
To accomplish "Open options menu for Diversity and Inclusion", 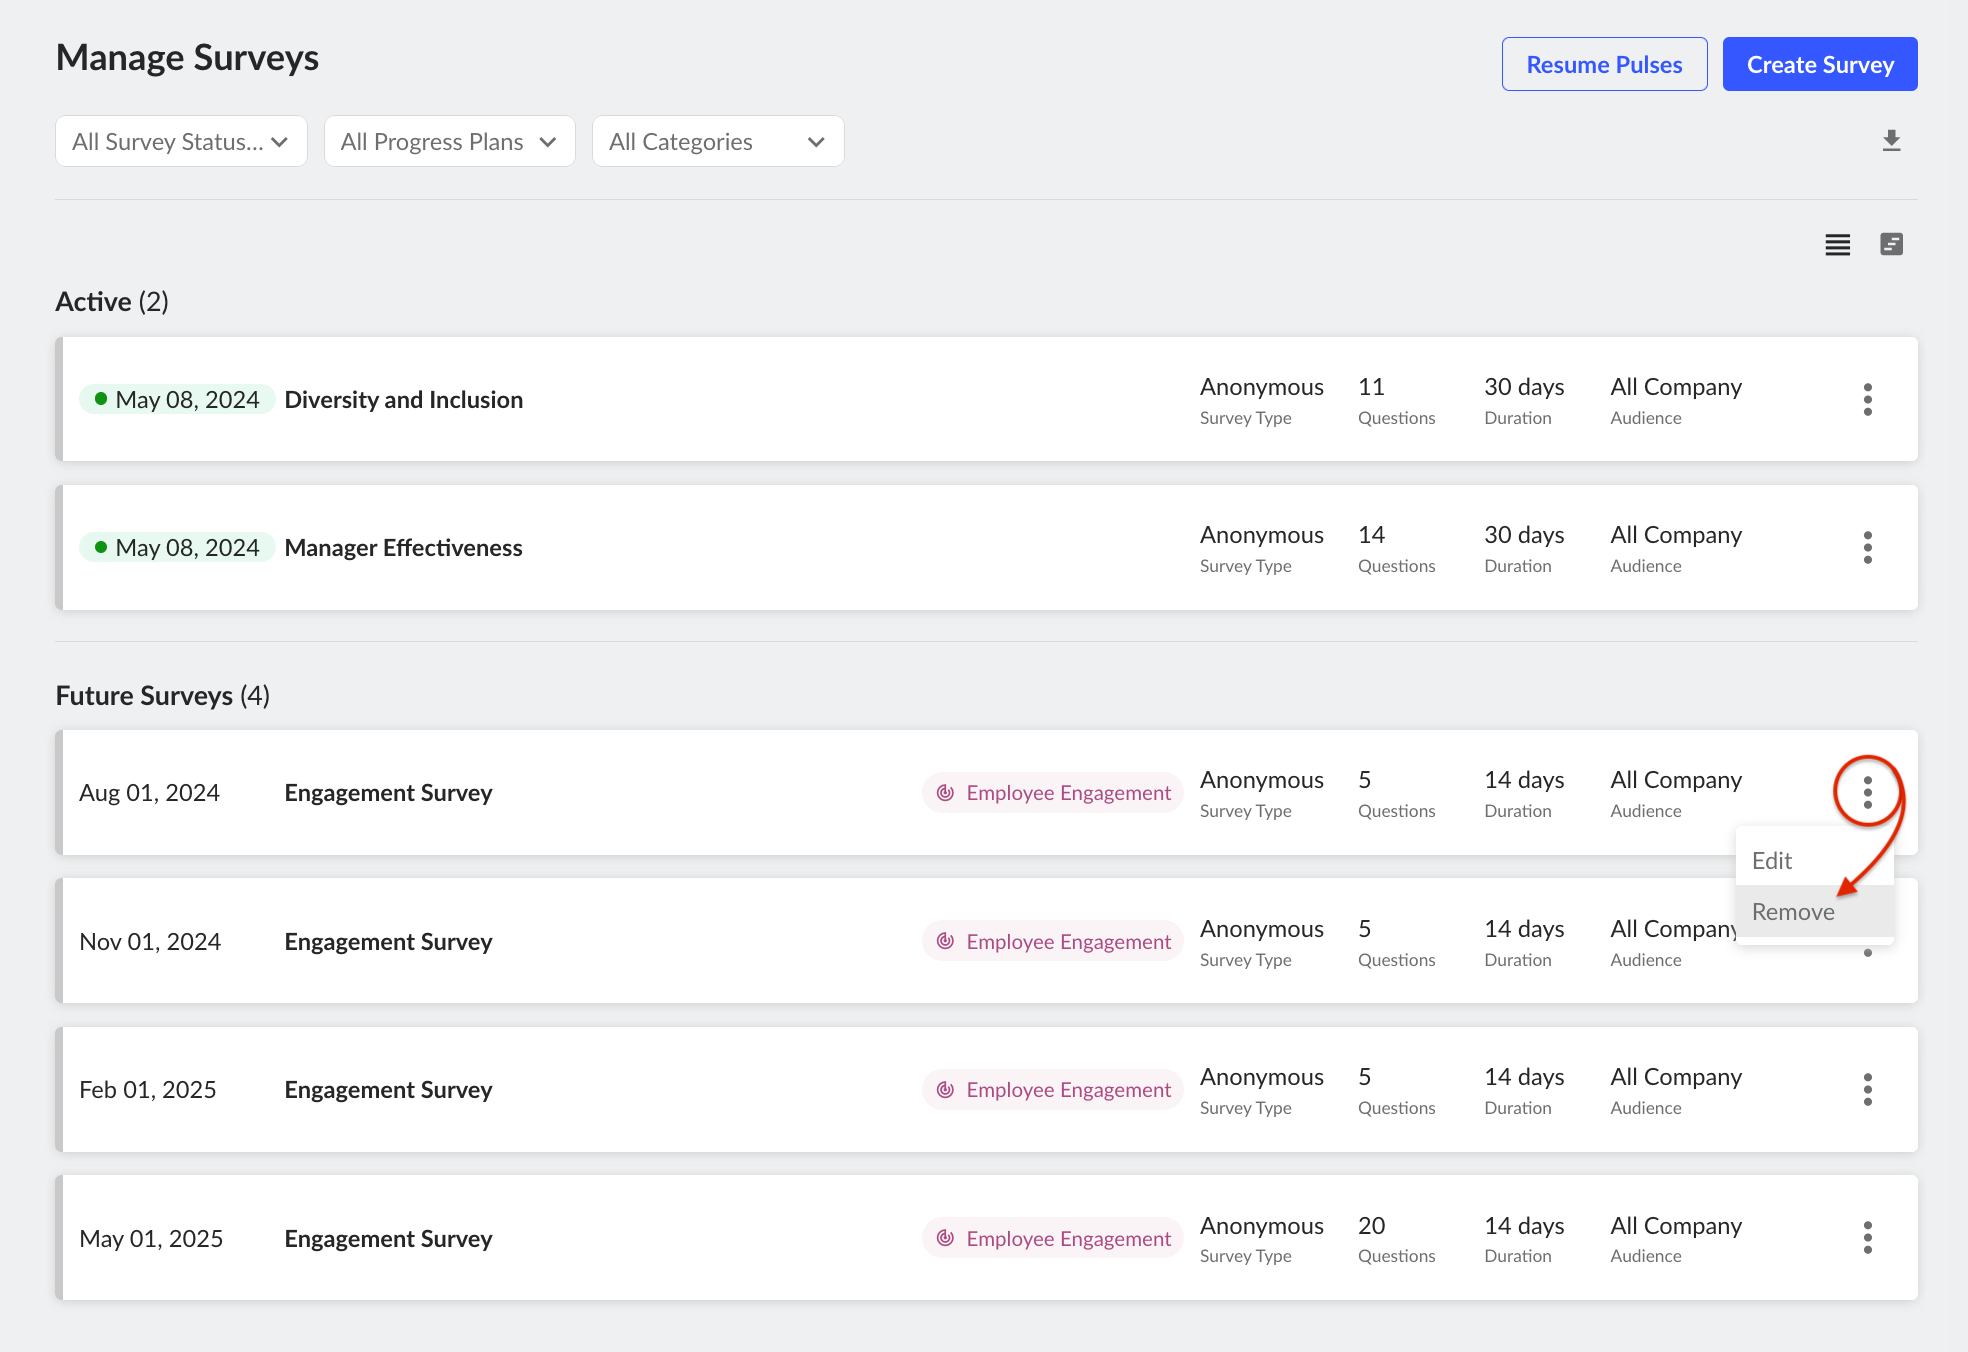I will [1867, 399].
